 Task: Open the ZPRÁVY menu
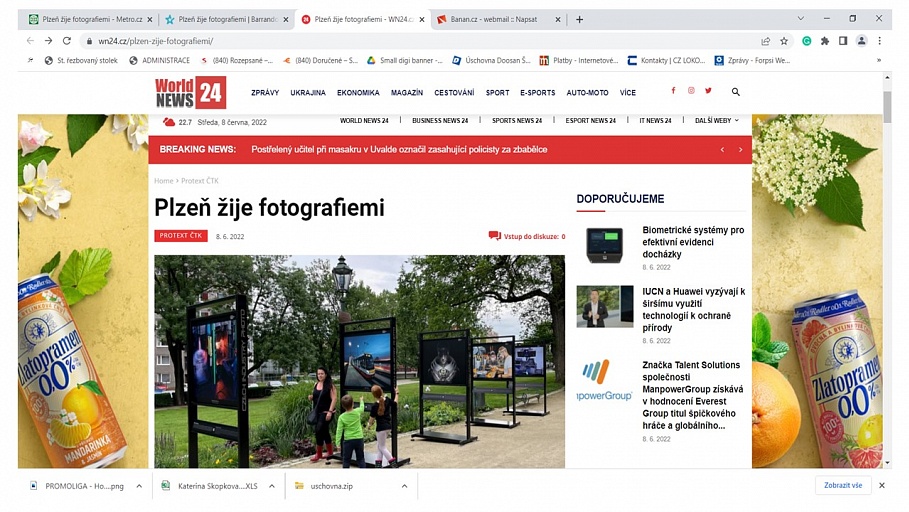(x=265, y=93)
